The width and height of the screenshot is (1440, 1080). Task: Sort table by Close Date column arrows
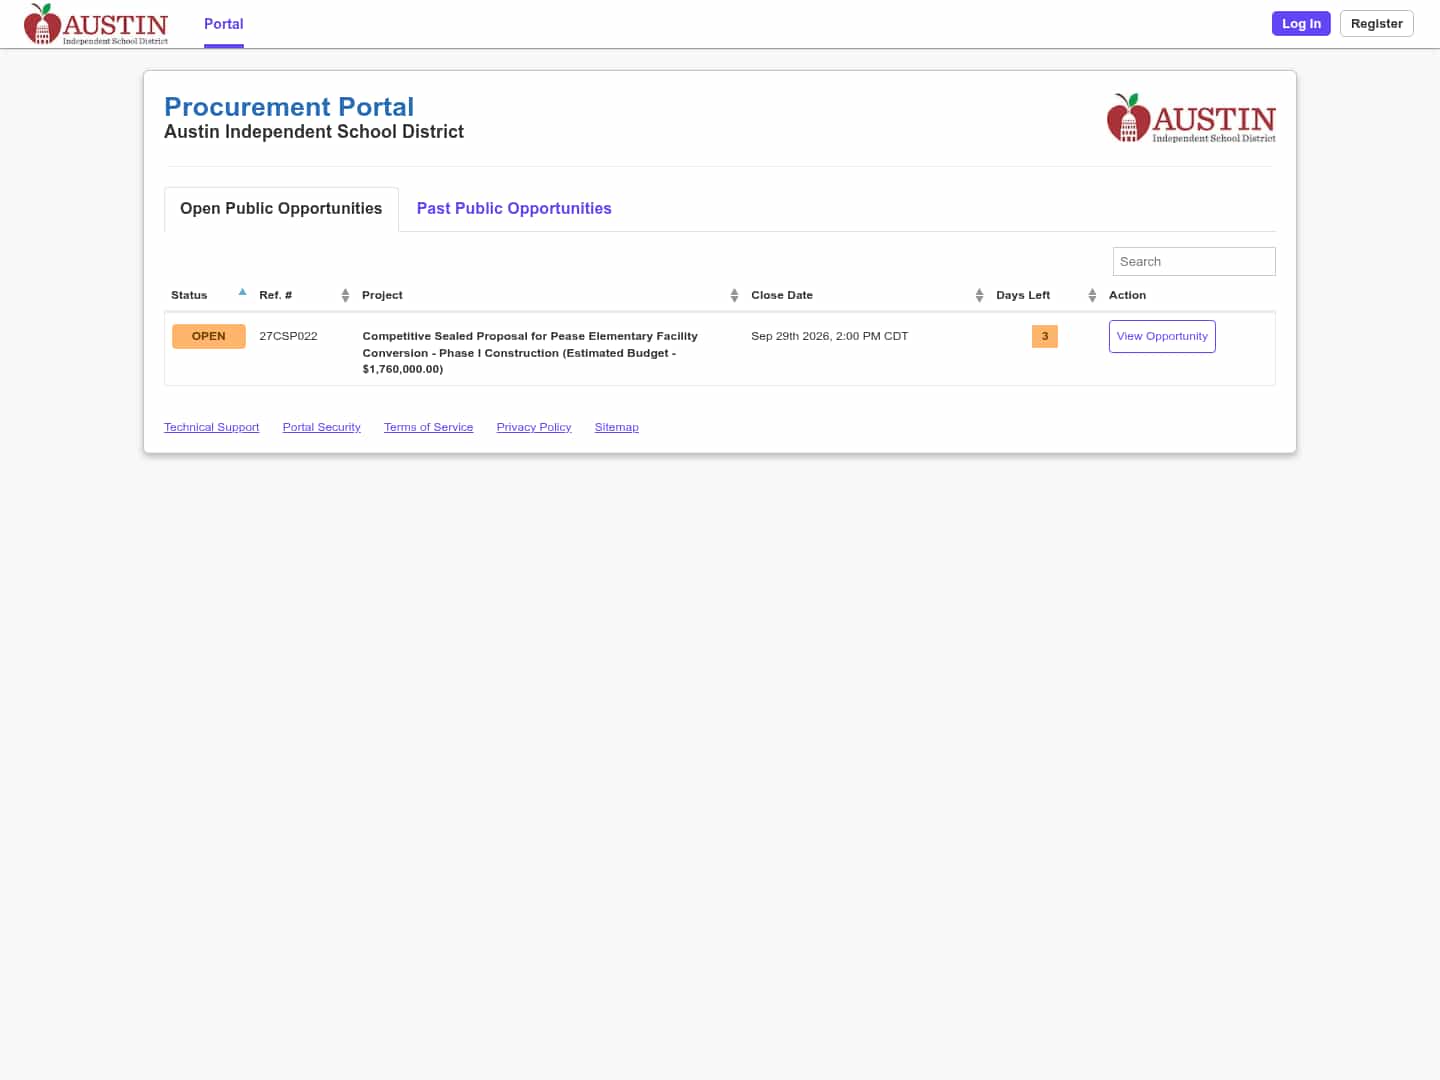979,295
